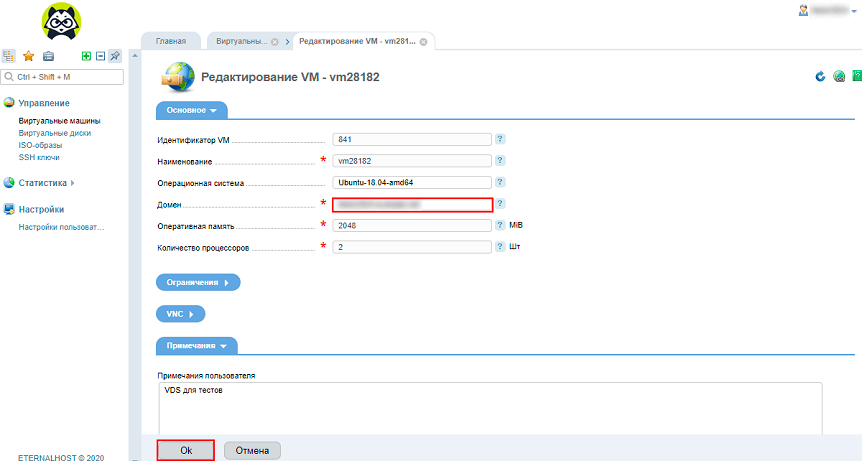Collapse all menu sections with the minus icon
This screenshot has width=862, height=461.
pos(101,57)
